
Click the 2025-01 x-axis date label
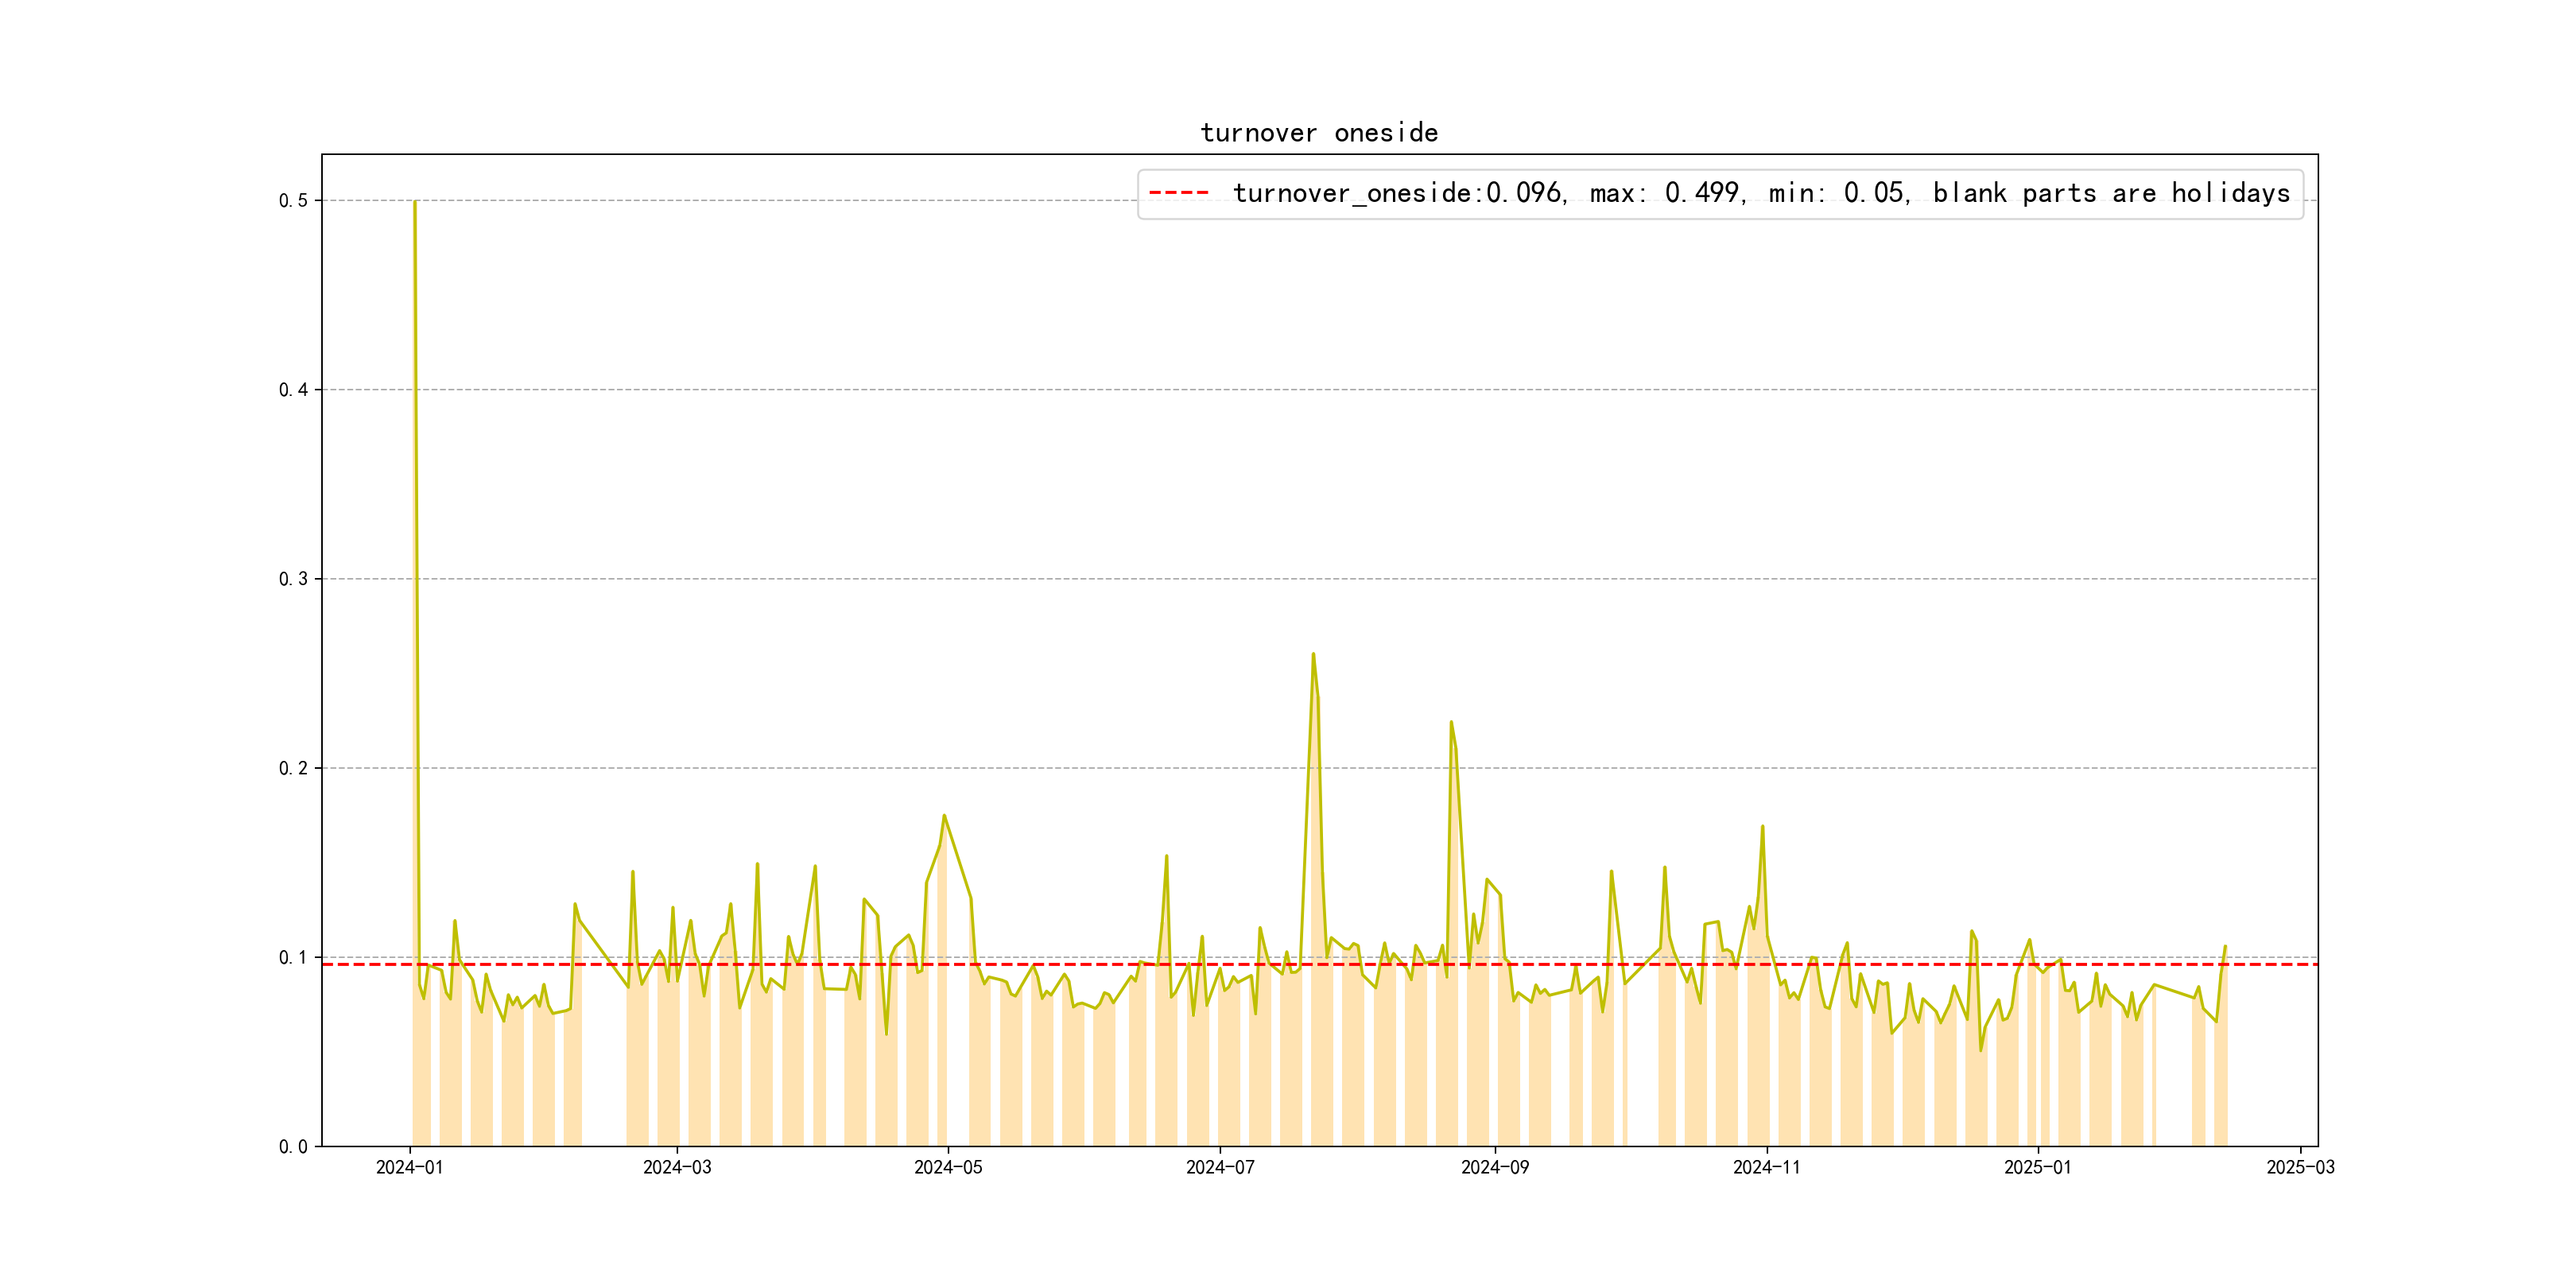click(x=2037, y=1168)
